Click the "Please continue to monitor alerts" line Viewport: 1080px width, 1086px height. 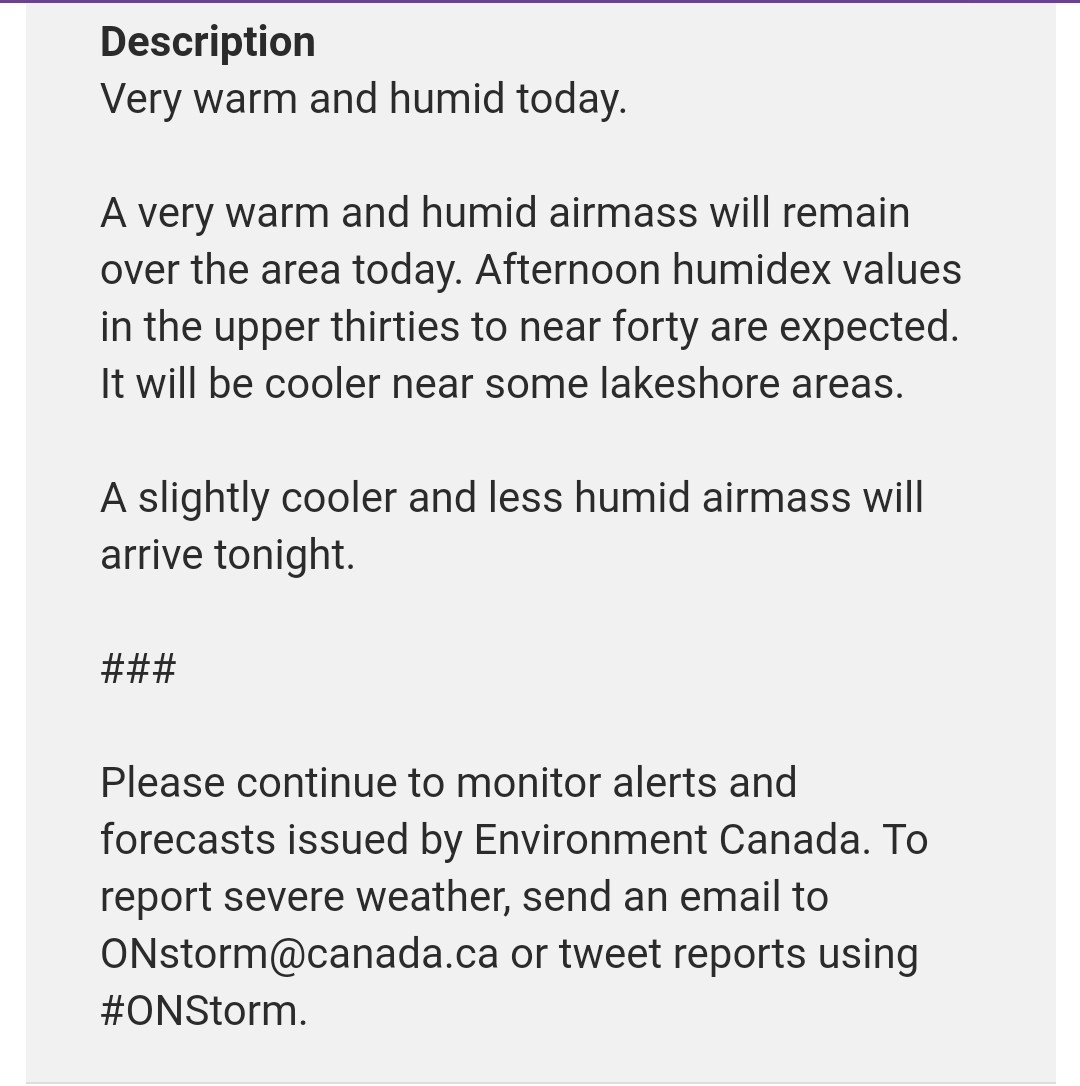(448, 783)
